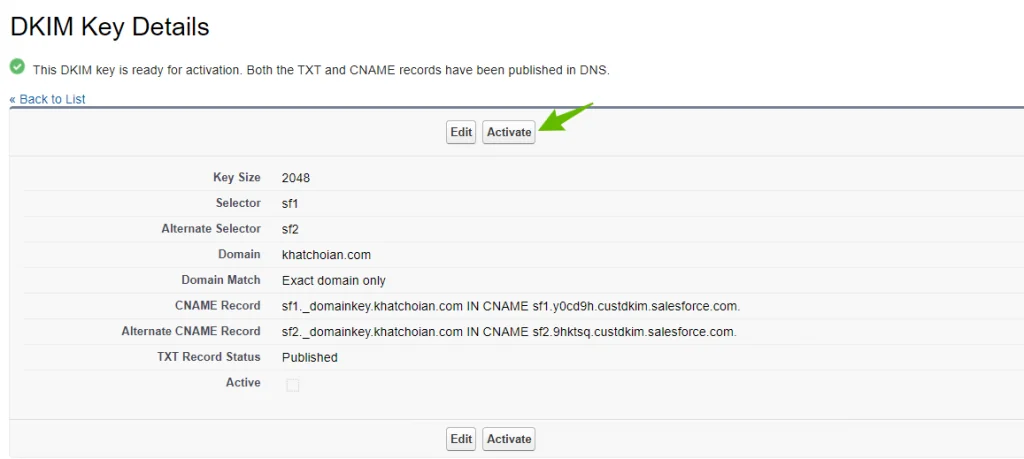The height and width of the screenshot is (459, 1024).
Task: Click the Activate button below the key details
Action: pyautogui.click(x=509, y=439)
